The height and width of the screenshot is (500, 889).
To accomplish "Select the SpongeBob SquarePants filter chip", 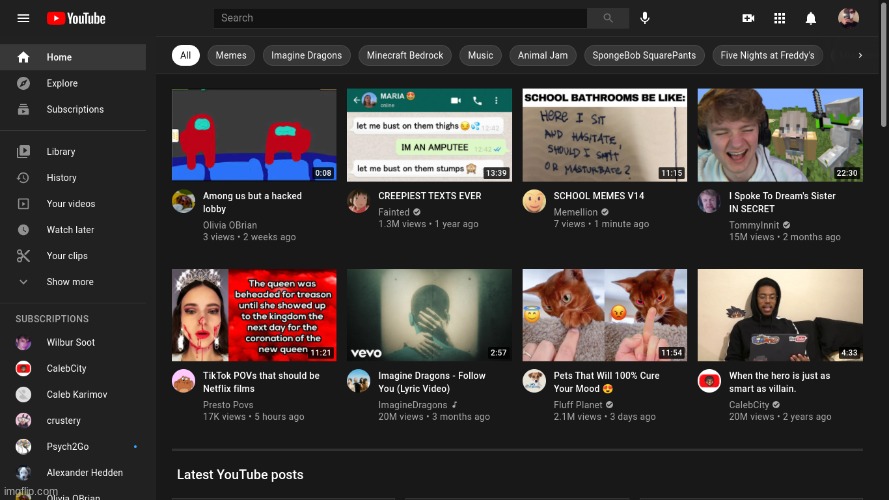I will (644, 55).
